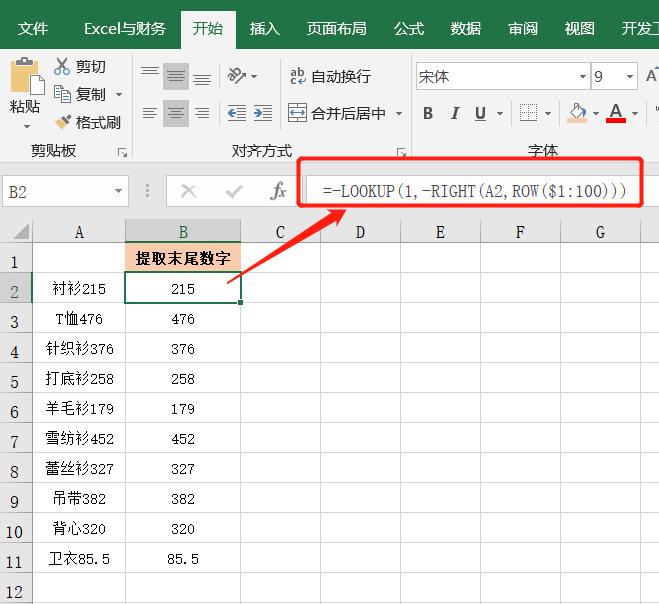Click into the formula bar text
The width and height of the screenshot is (659, 604).
pos(474,191)
